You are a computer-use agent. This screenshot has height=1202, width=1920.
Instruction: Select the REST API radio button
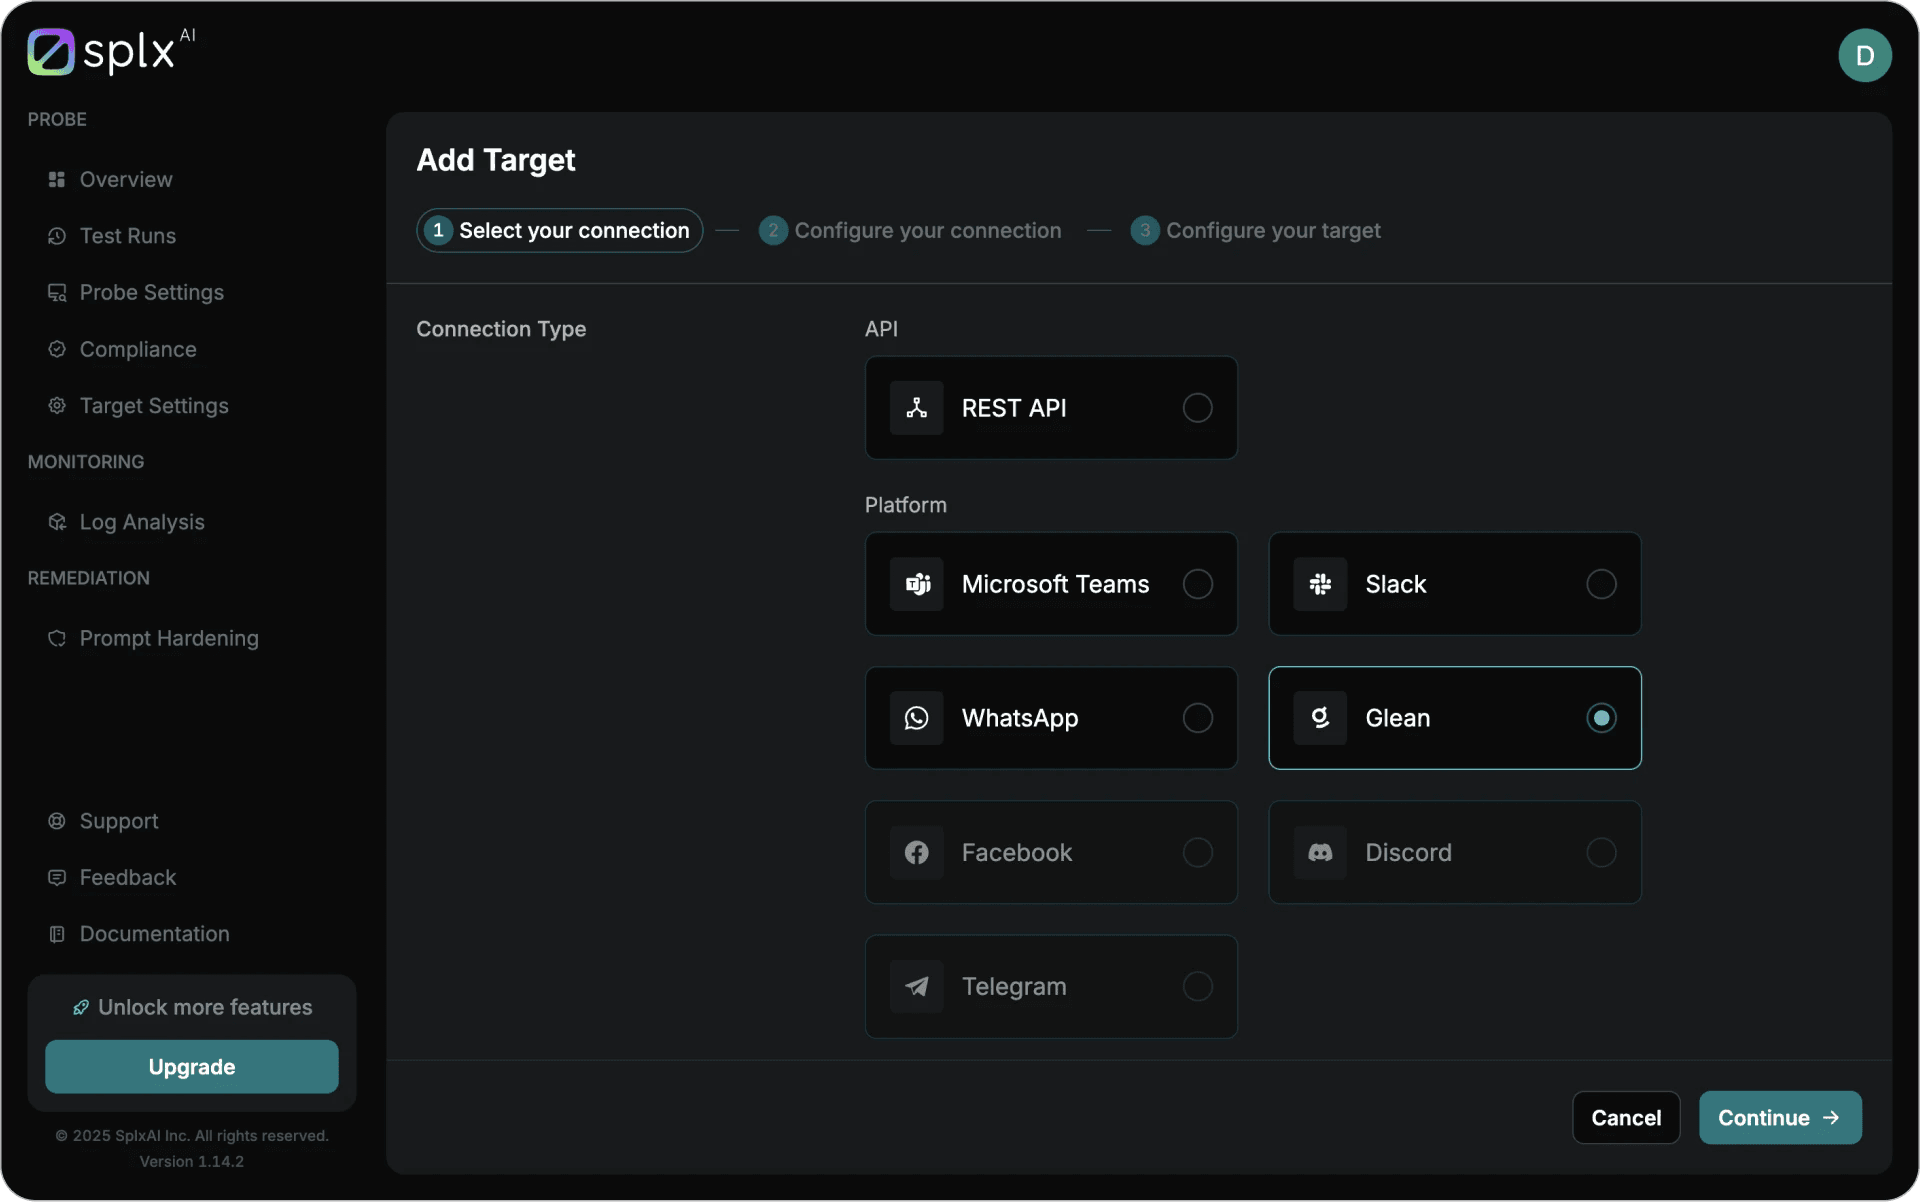pos(1197,408)
